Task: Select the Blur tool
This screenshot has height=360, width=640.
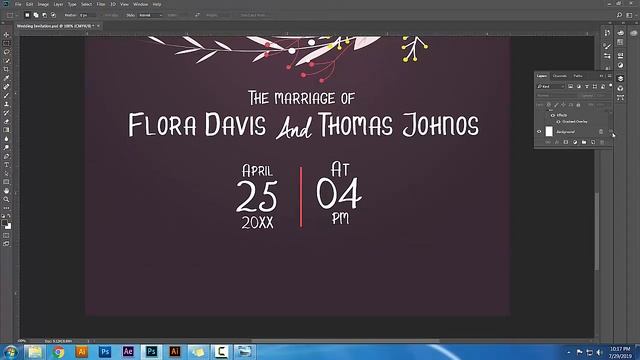Action: [6, 139]
